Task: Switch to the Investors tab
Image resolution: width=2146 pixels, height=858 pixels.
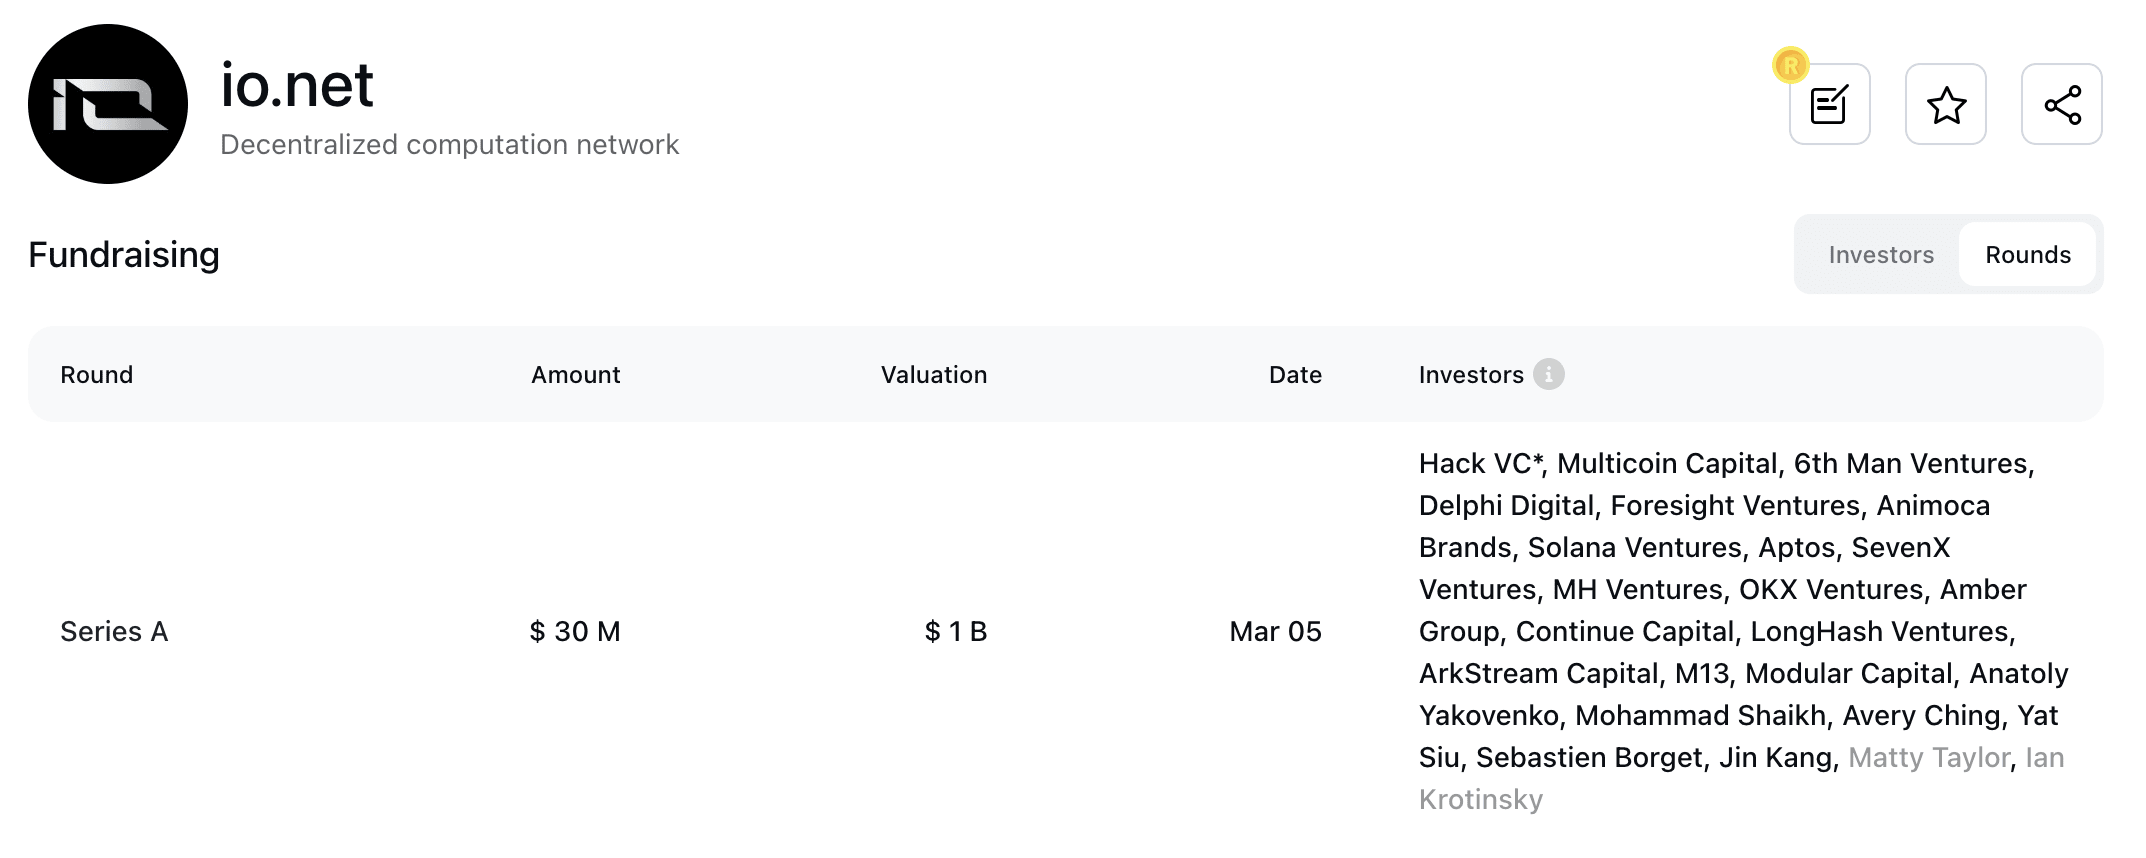Action: point(1880,255)
